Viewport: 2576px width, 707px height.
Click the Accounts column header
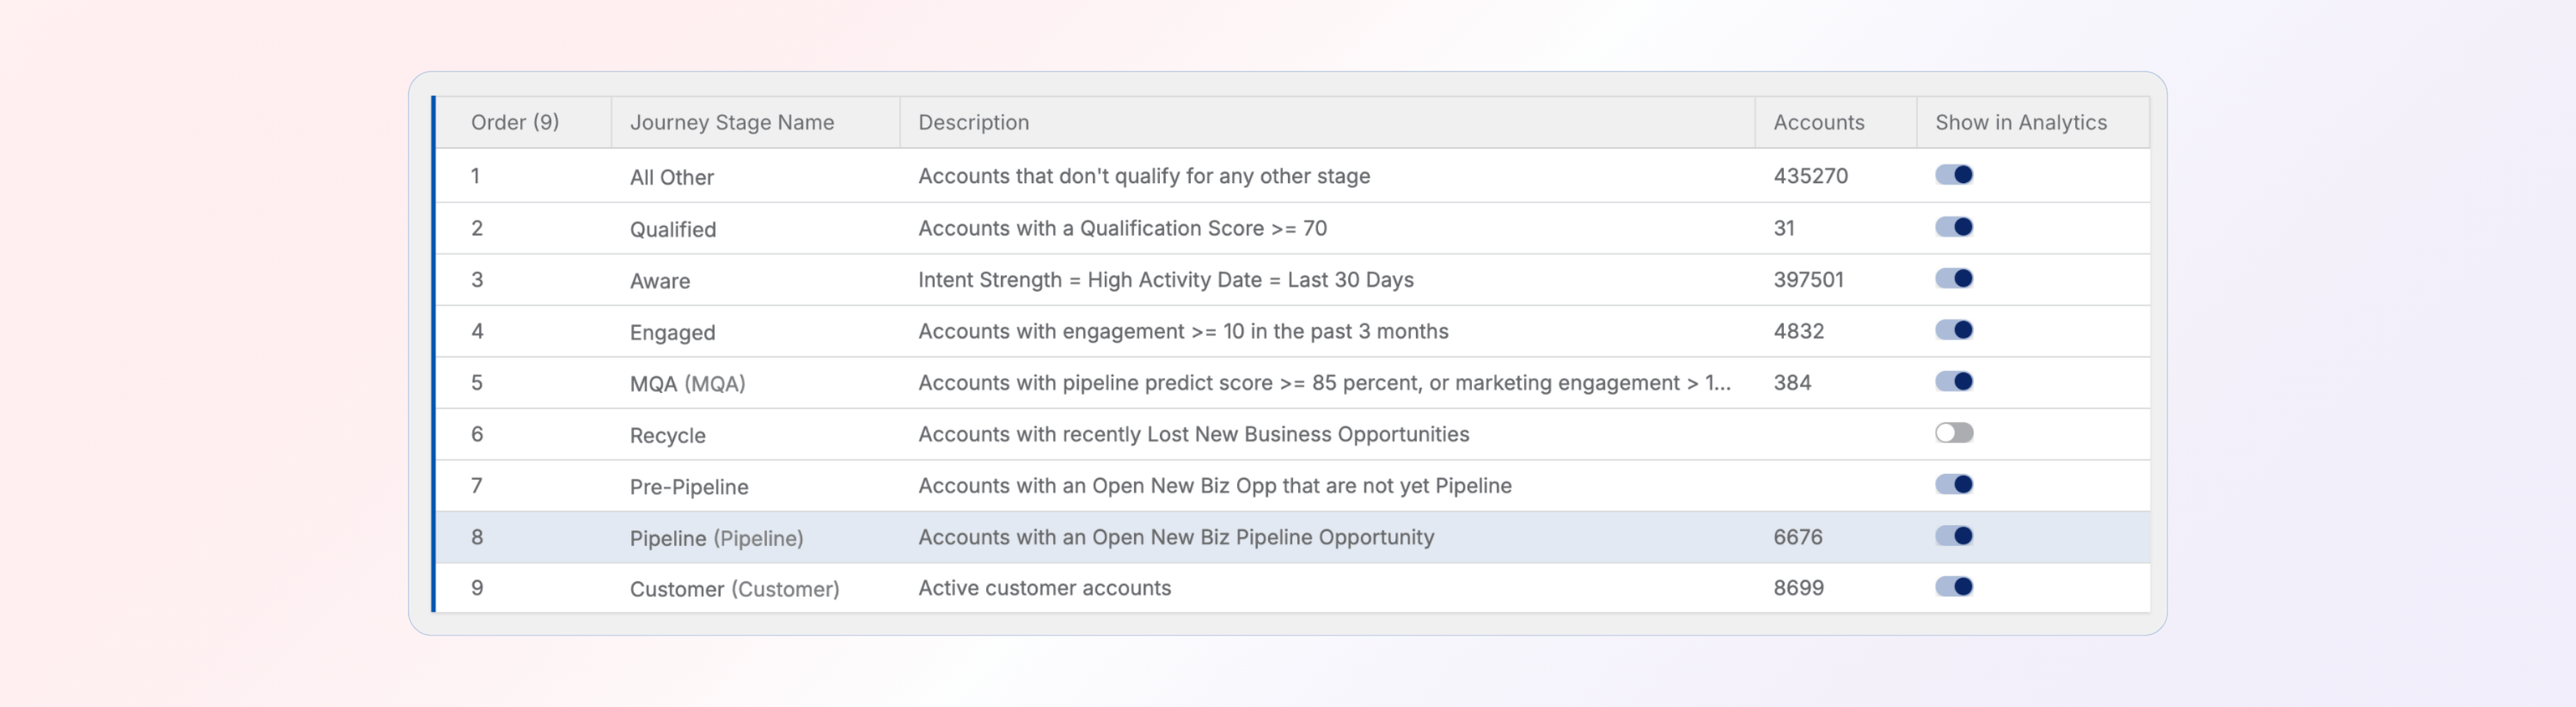(1818, 122)
